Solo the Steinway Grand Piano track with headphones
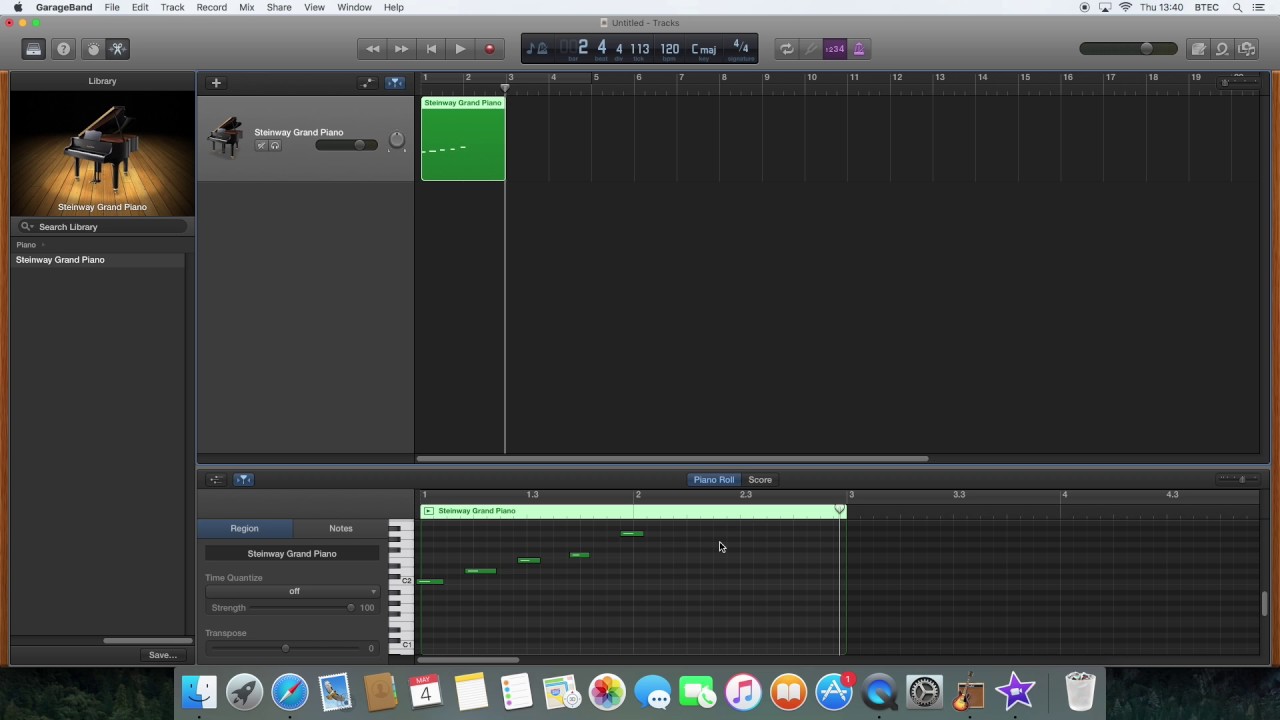The width and height of the screenshot is (1280, 720). (x=275, y=146)
